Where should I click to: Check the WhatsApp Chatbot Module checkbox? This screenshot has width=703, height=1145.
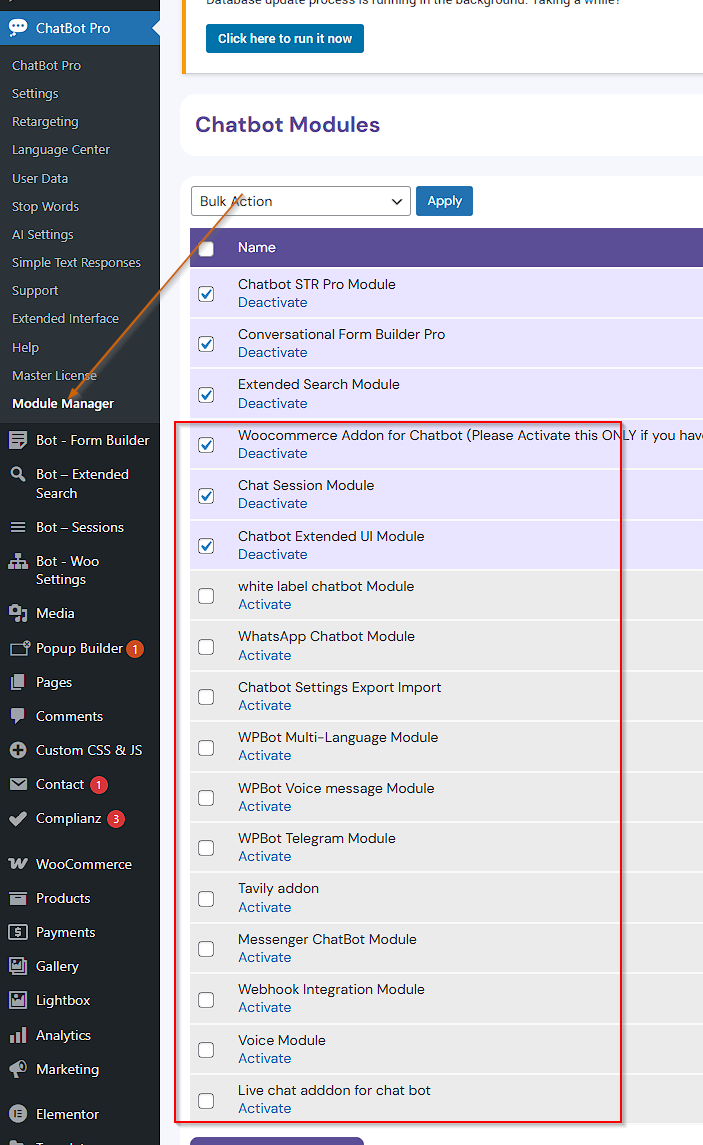tap(206, 647)
